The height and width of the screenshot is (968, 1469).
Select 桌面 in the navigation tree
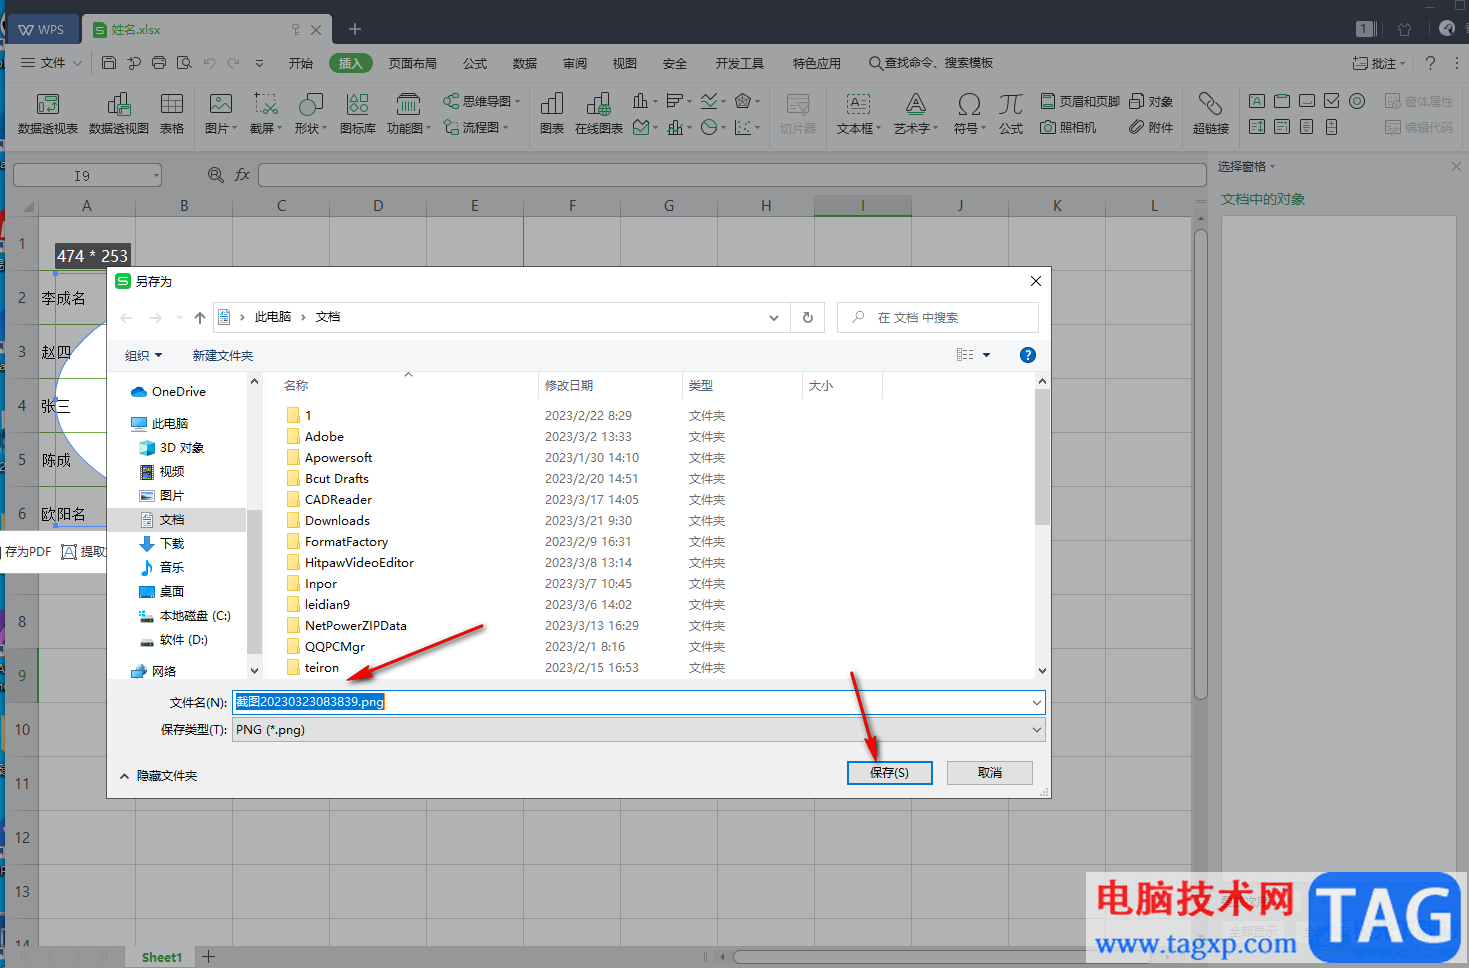coord(171,592)
